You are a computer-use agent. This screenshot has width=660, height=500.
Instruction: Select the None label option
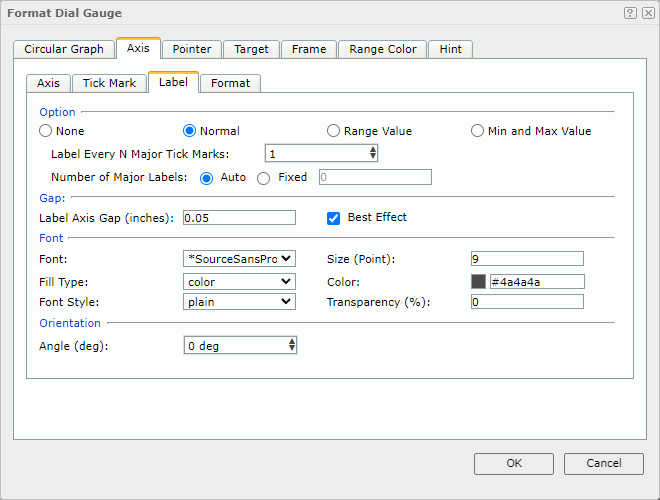pyautogui.click(x=45, y=131)
